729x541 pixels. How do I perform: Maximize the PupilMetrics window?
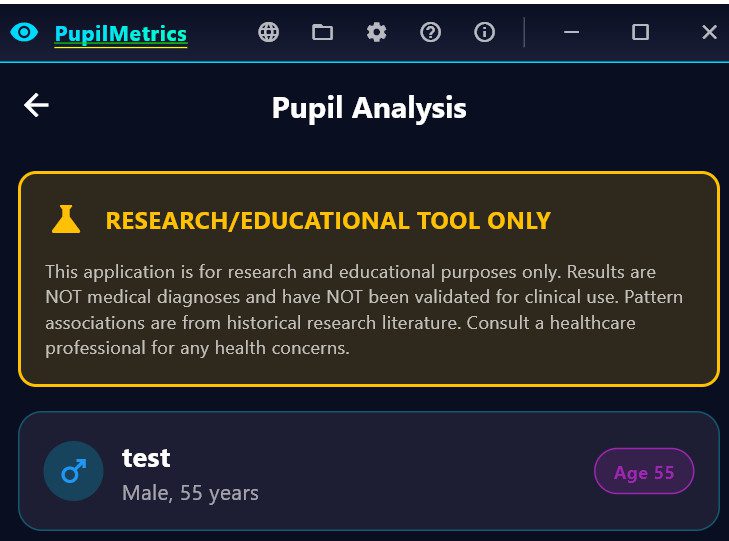640,32
